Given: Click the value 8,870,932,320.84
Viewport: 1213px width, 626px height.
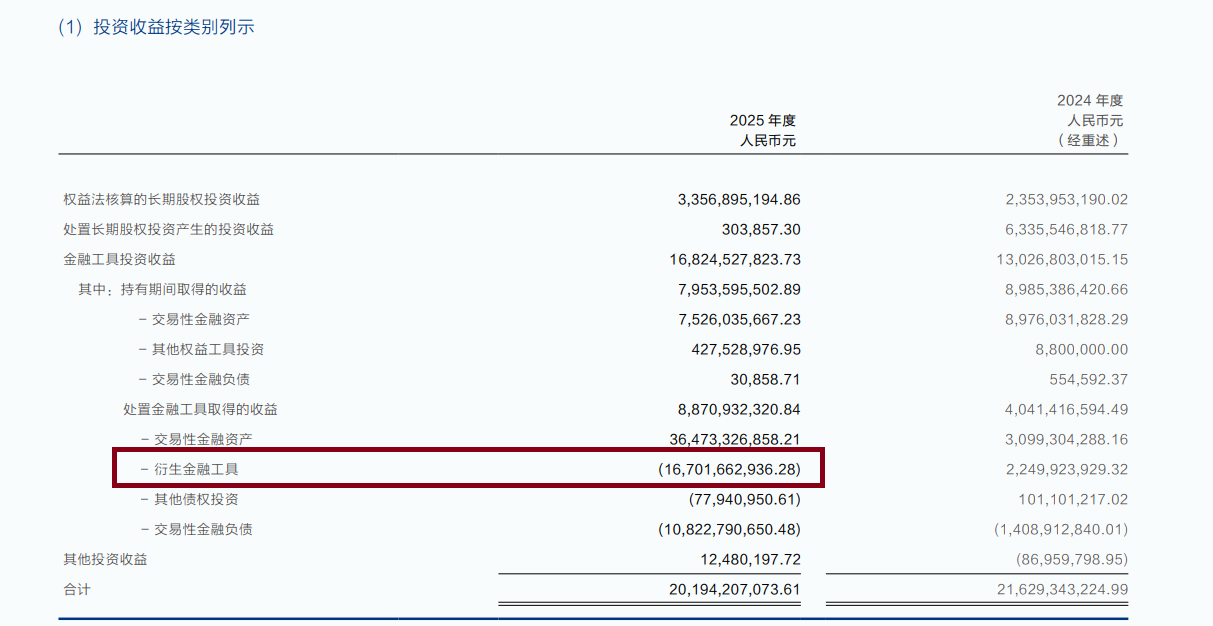Looking at the screenshot, I should 739,410.
